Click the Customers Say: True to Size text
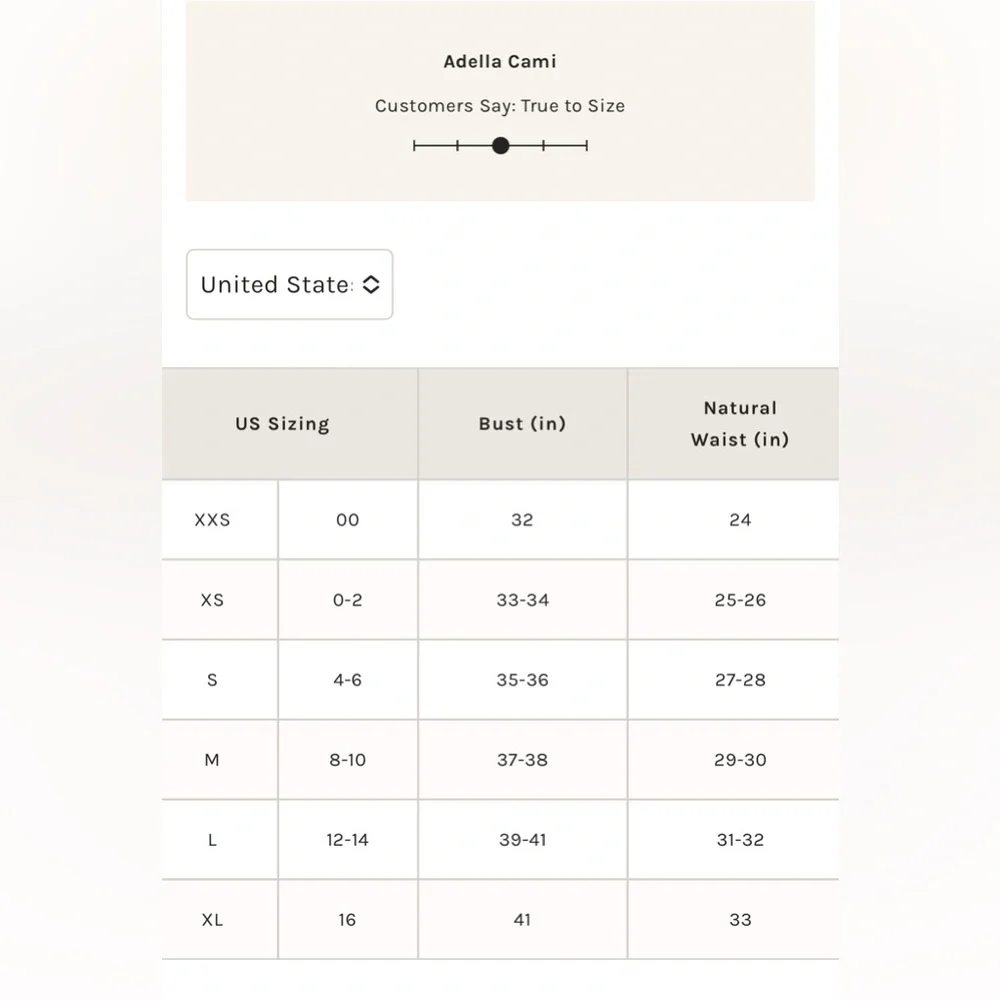 click(x=500, y=106)
